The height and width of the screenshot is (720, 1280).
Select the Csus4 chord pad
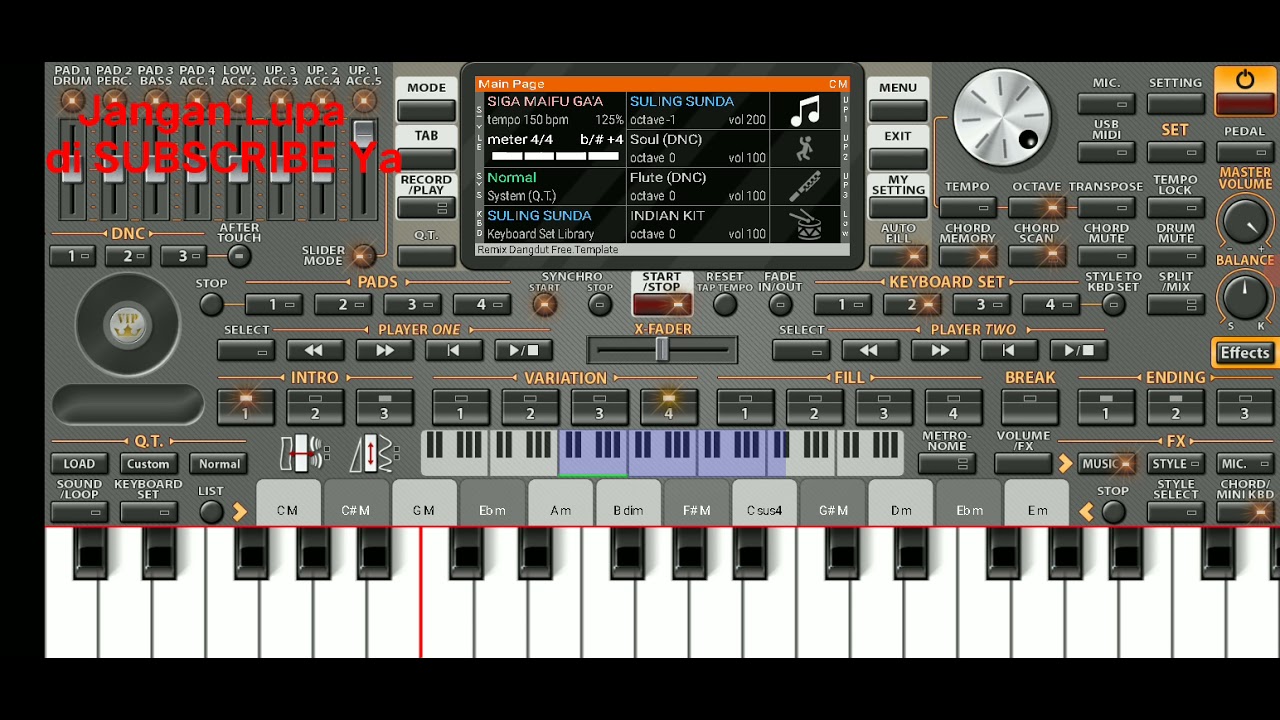pos(764,503)
